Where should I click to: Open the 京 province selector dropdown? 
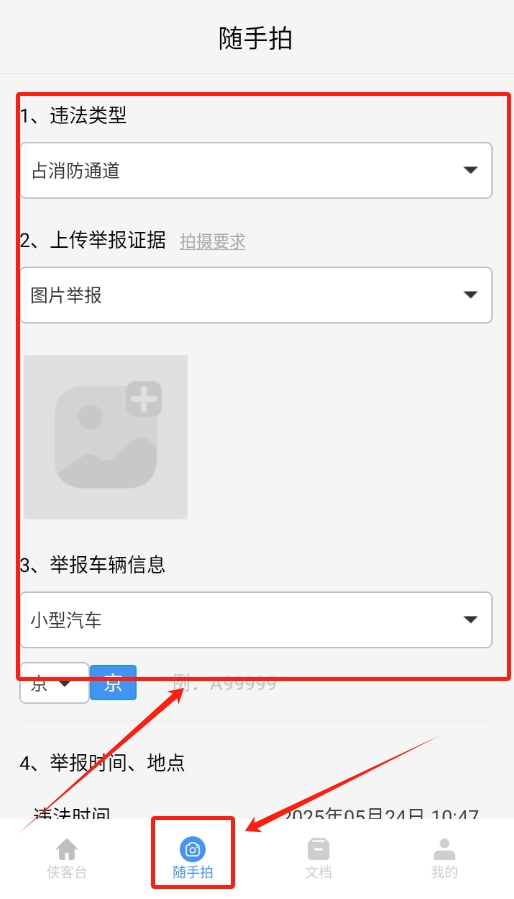pos(54,683)
